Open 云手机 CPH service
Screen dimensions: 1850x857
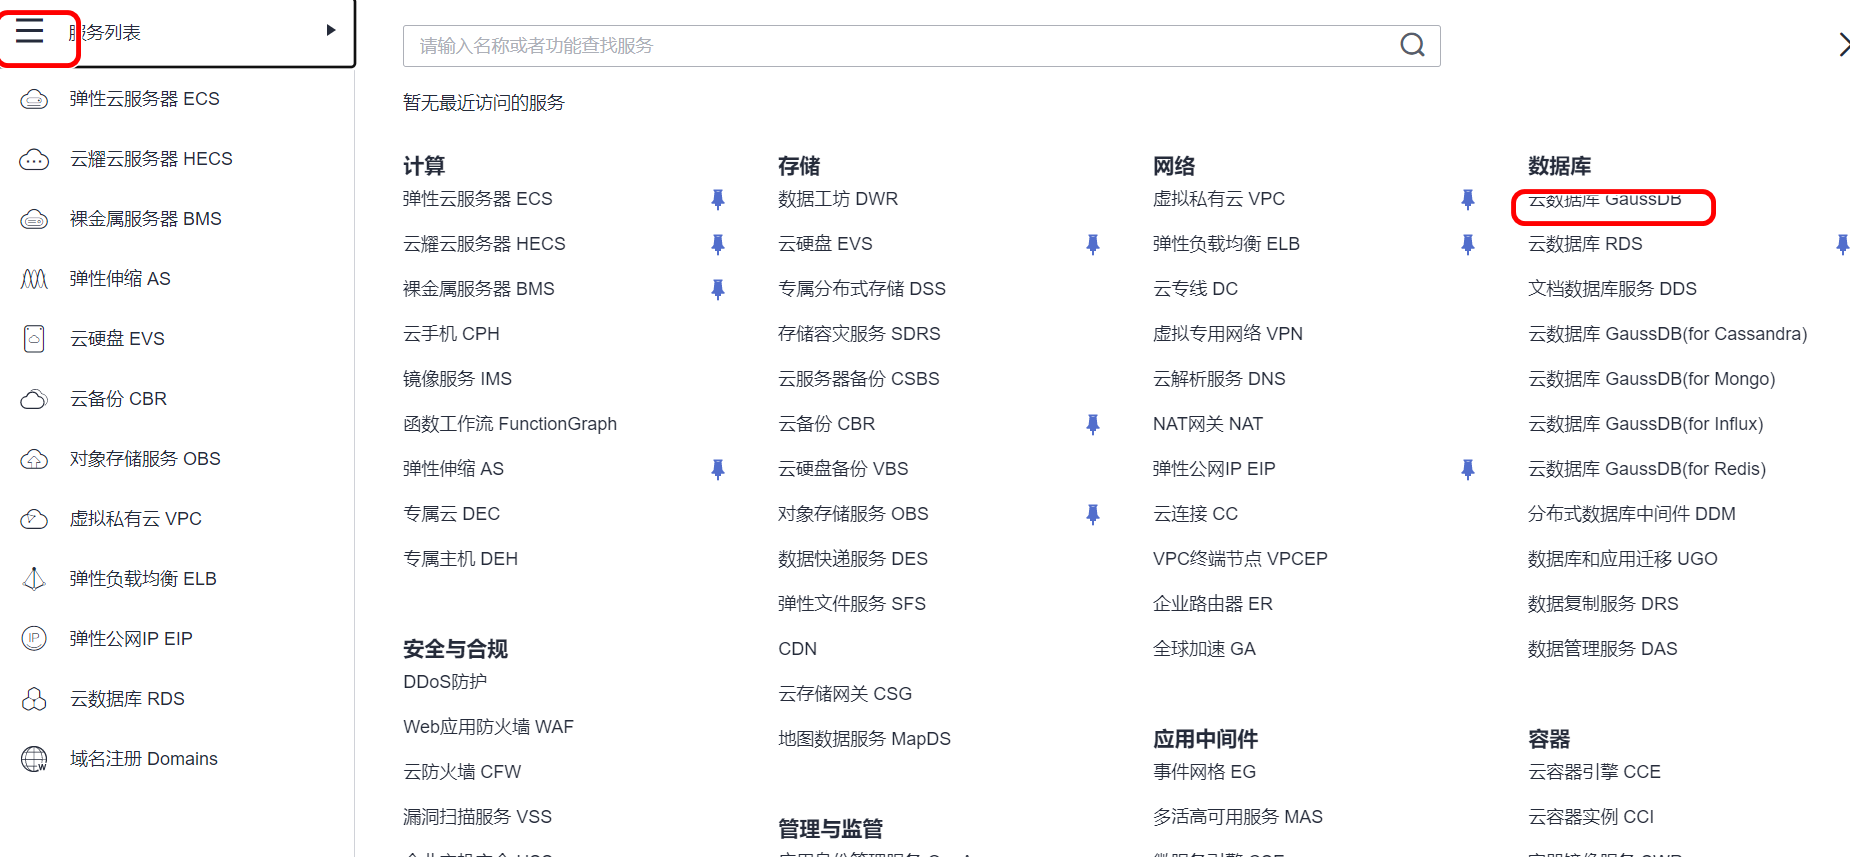[451, 334]
